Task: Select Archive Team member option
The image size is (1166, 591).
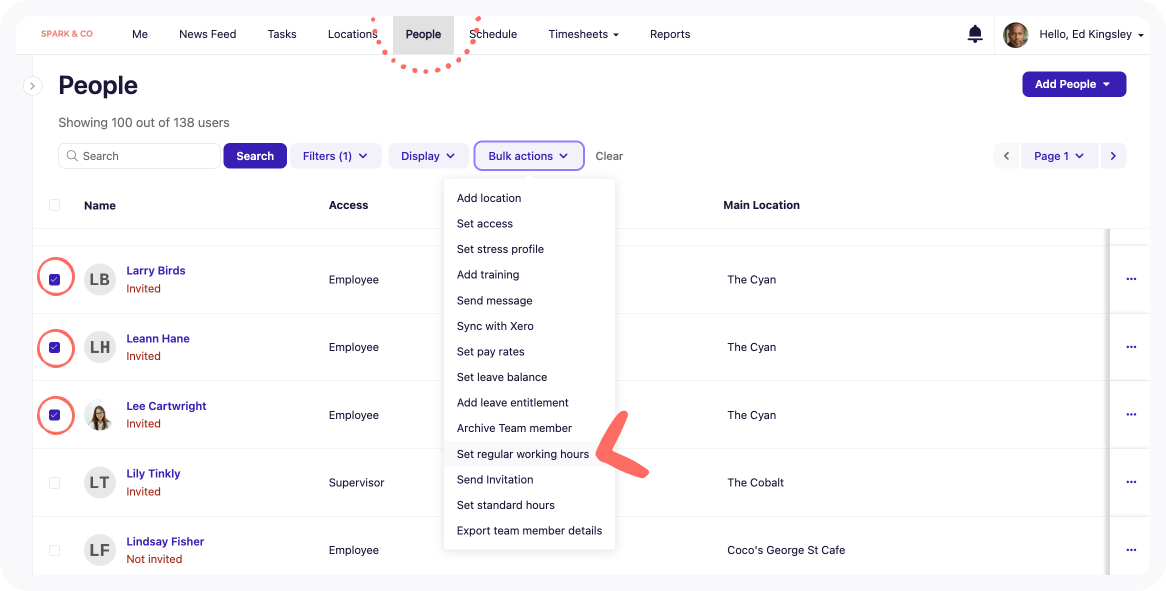Action: (x=514, y=428)
